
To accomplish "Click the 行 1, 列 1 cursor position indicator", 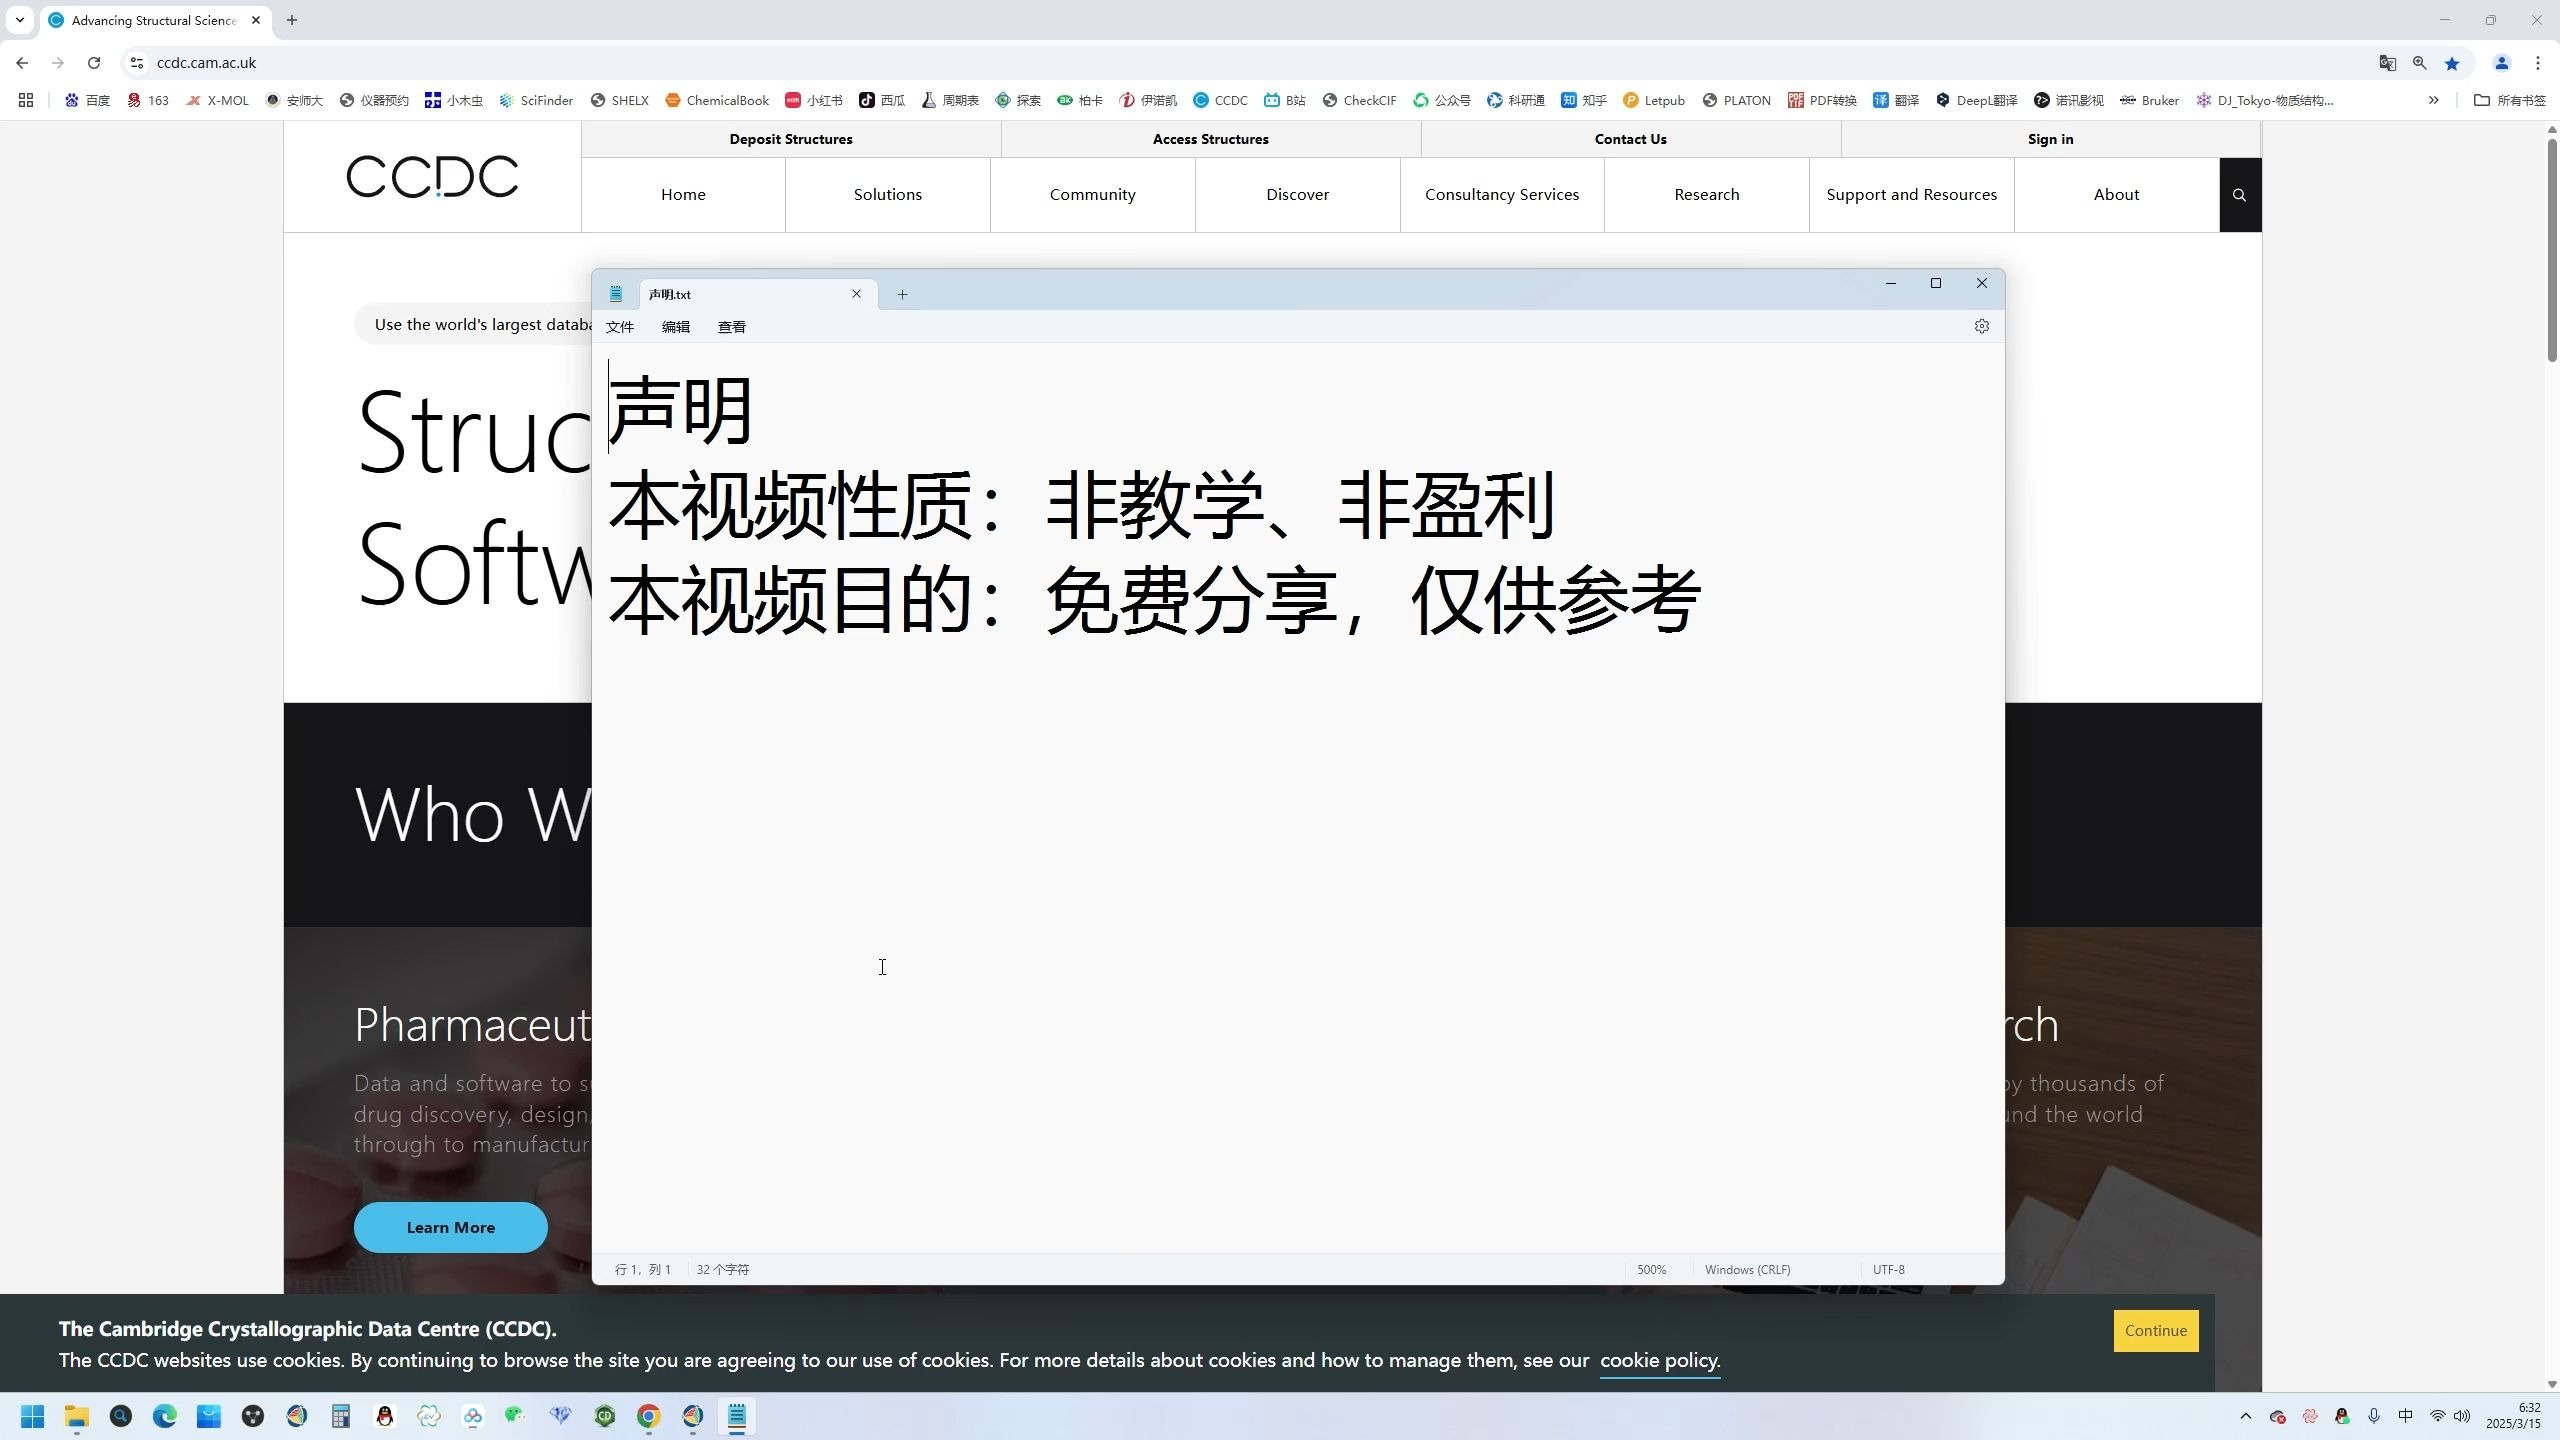I will pos(643,1270).
